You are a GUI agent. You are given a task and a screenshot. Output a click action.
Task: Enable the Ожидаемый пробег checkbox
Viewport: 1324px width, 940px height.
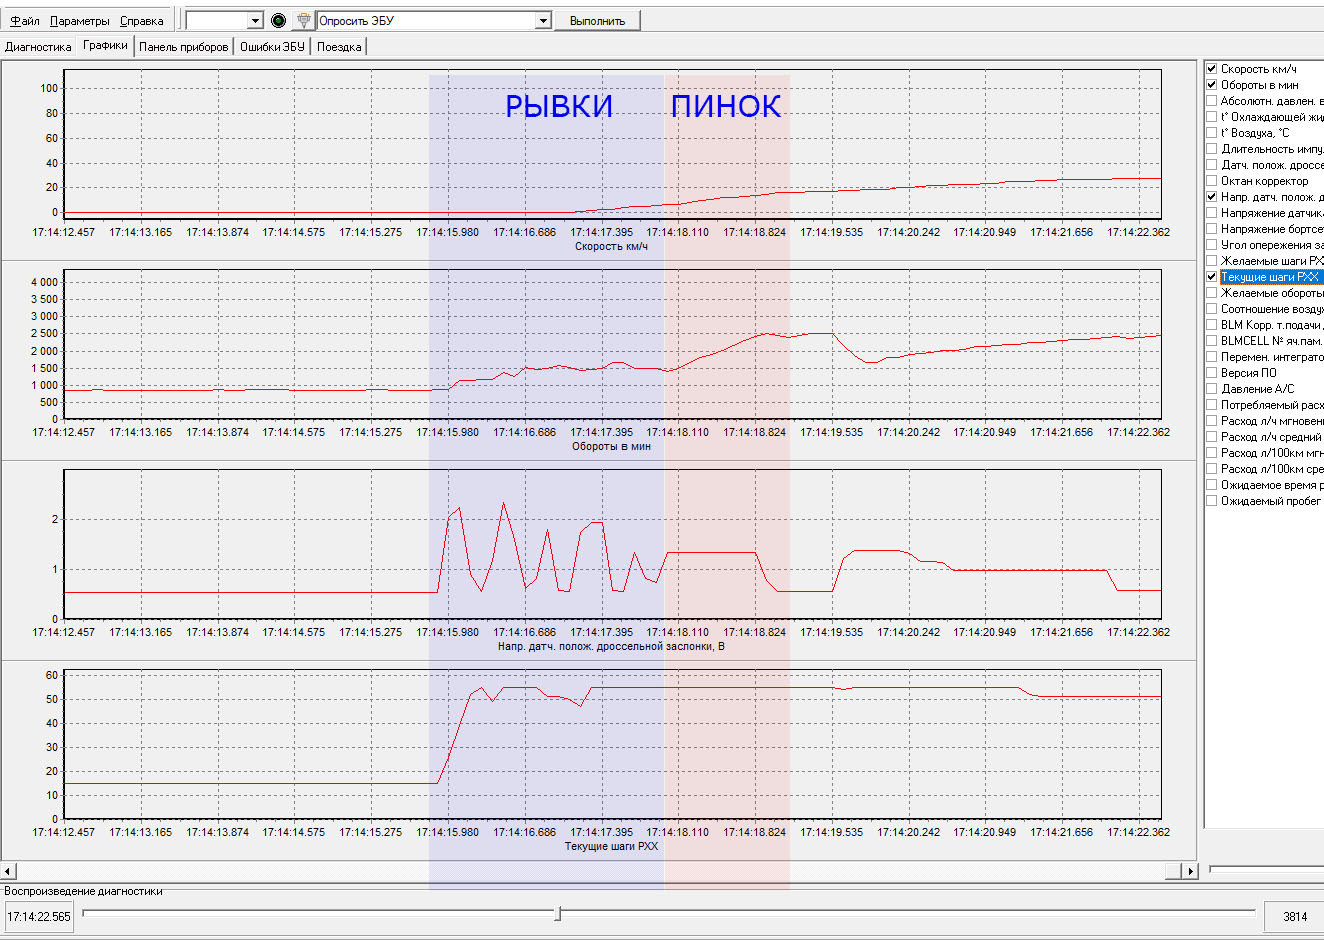(x=1211, y=501)
